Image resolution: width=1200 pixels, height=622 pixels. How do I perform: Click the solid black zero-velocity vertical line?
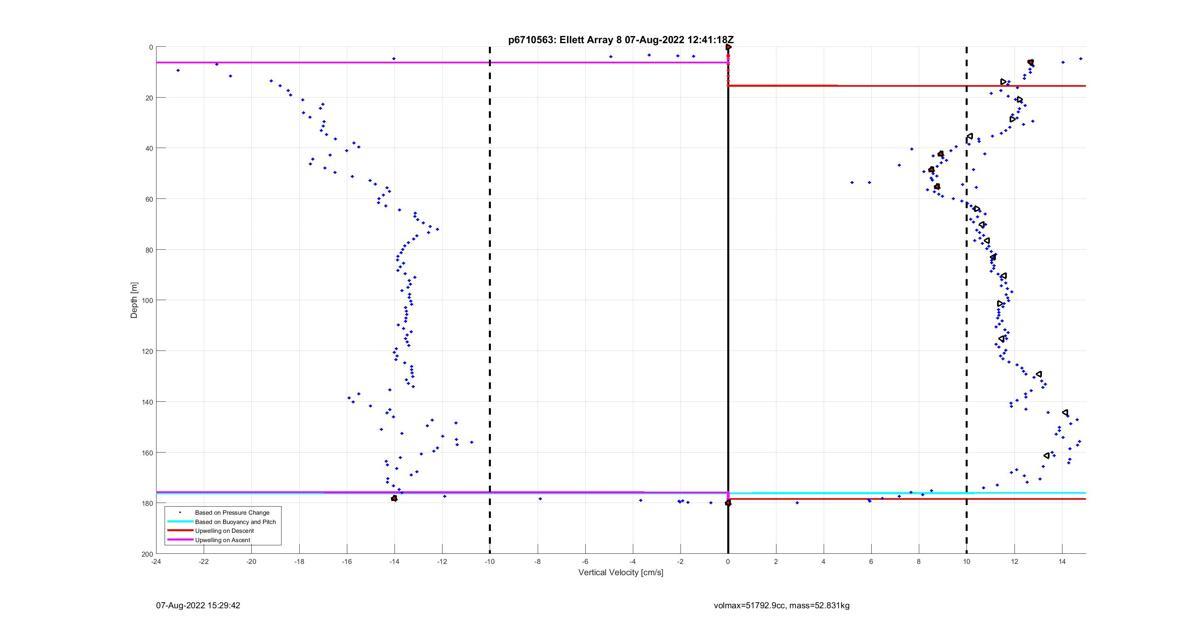(x=728, y=300)
